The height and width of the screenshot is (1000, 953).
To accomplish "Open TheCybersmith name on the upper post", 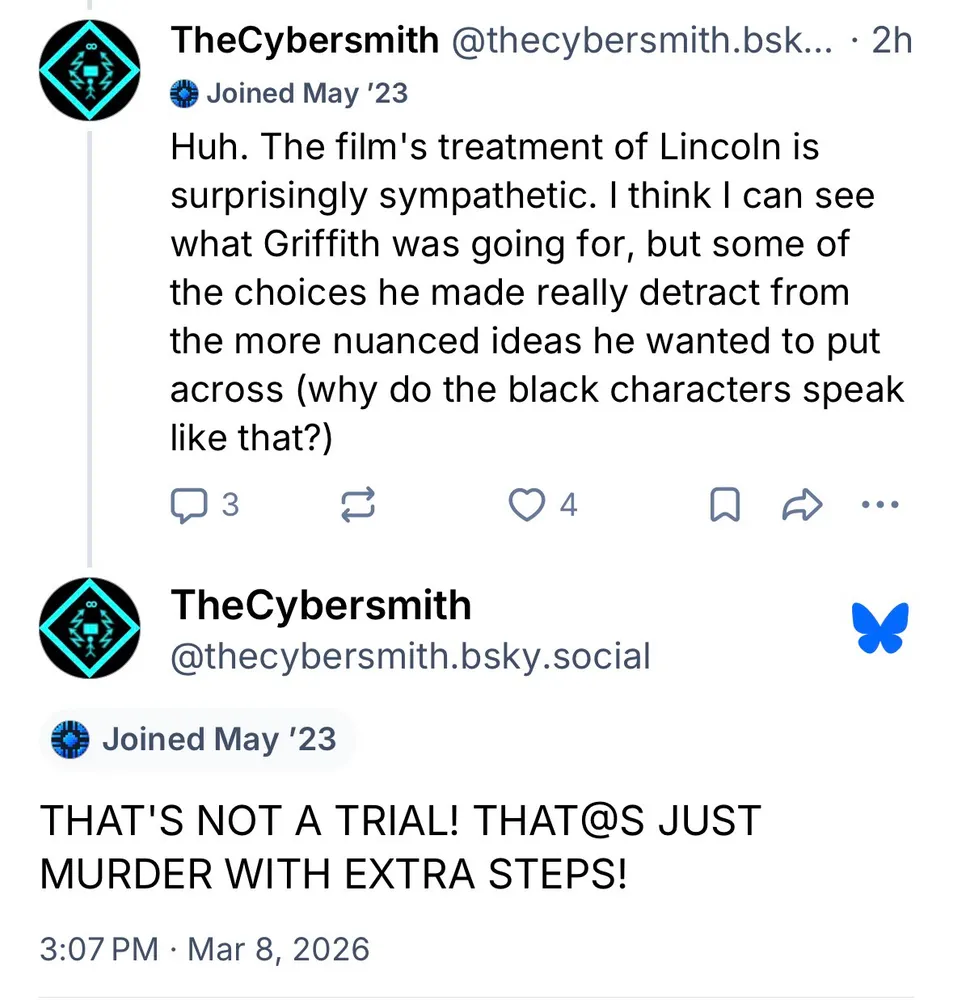I will 304,41.
